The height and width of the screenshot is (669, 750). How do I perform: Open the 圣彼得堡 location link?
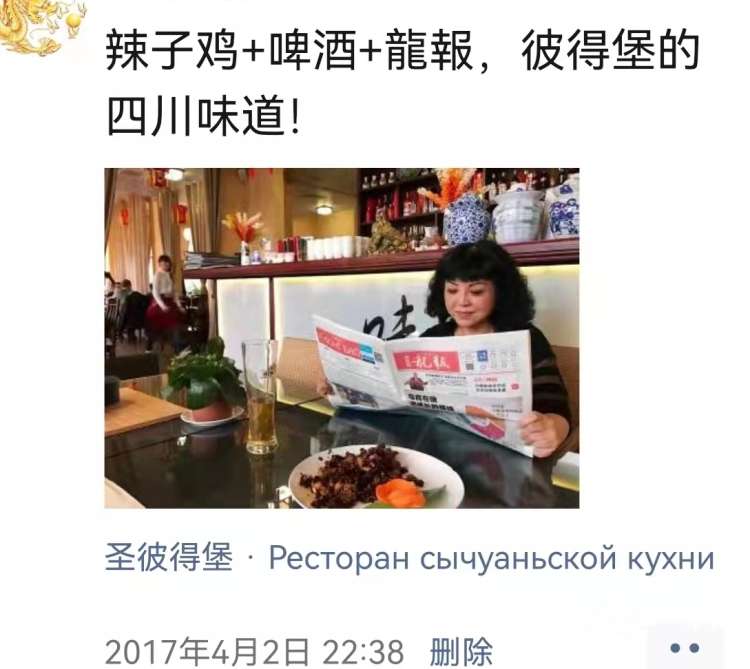tap(169, 557)
